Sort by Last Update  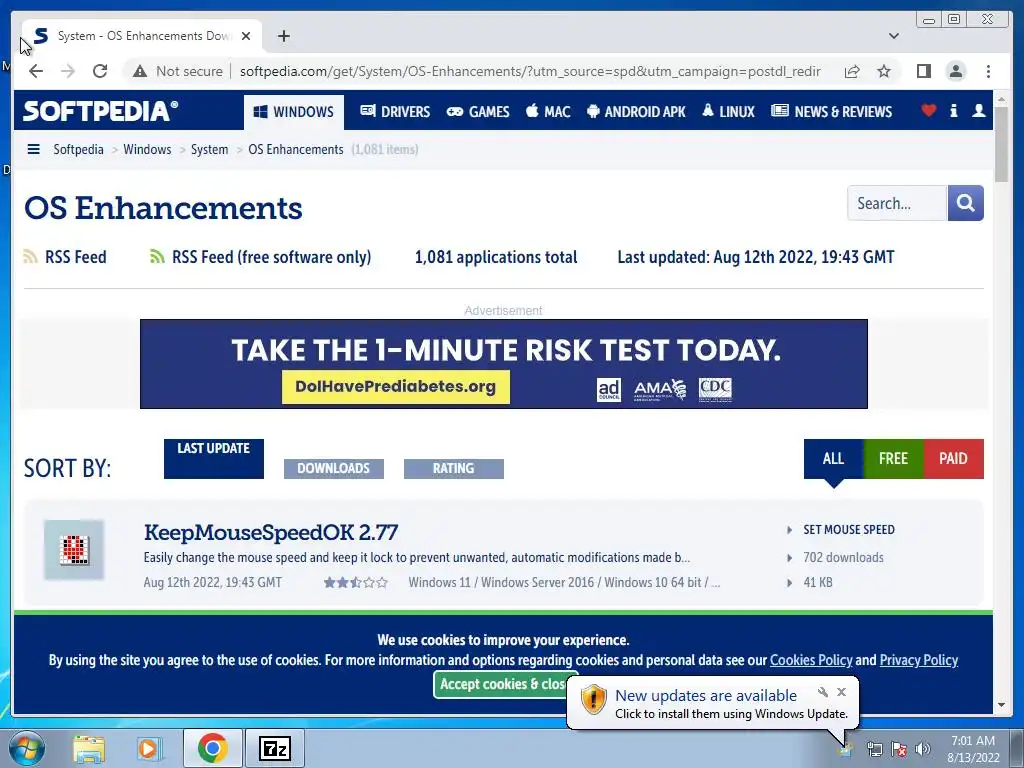point(214,458)
